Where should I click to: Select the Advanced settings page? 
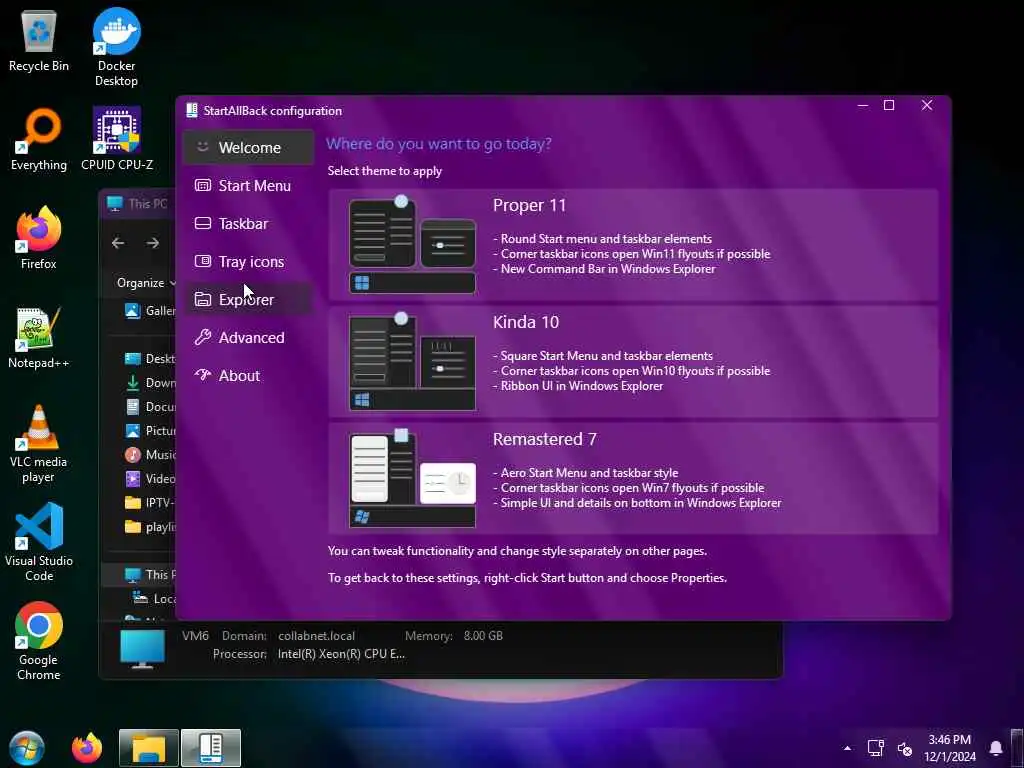(248, 337)
